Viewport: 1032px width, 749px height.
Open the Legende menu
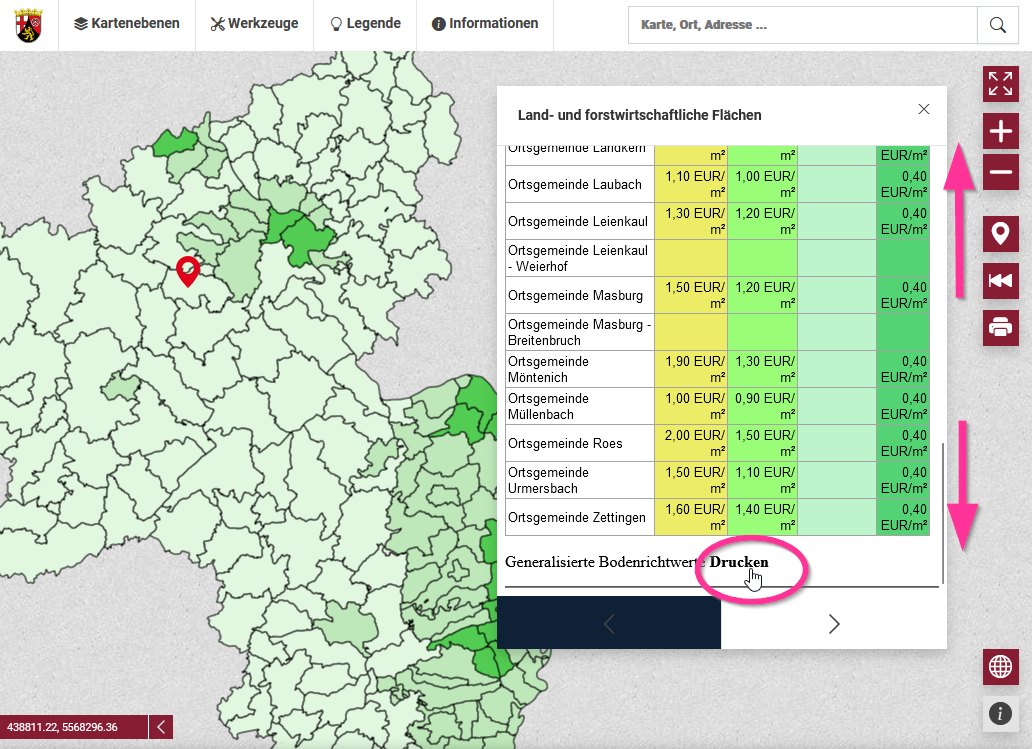365,24
